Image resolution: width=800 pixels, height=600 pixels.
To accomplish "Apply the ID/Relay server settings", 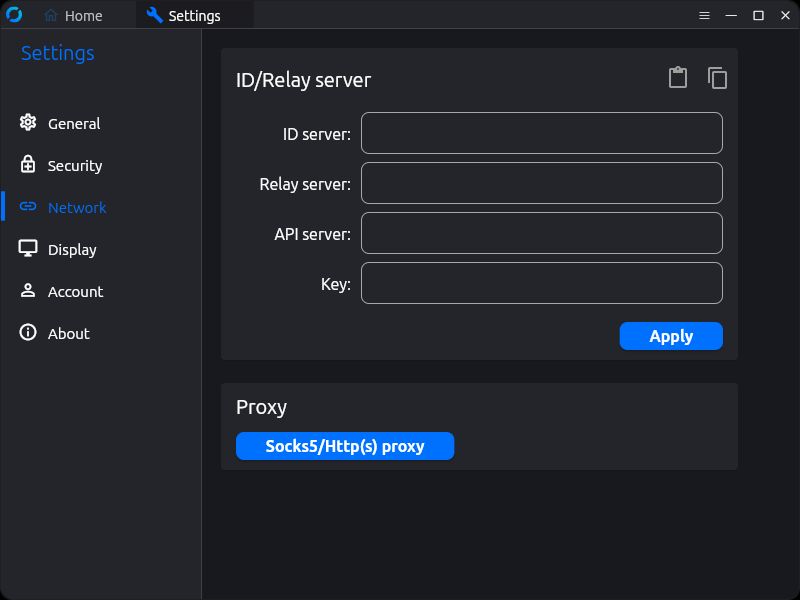I will (671, 336).
